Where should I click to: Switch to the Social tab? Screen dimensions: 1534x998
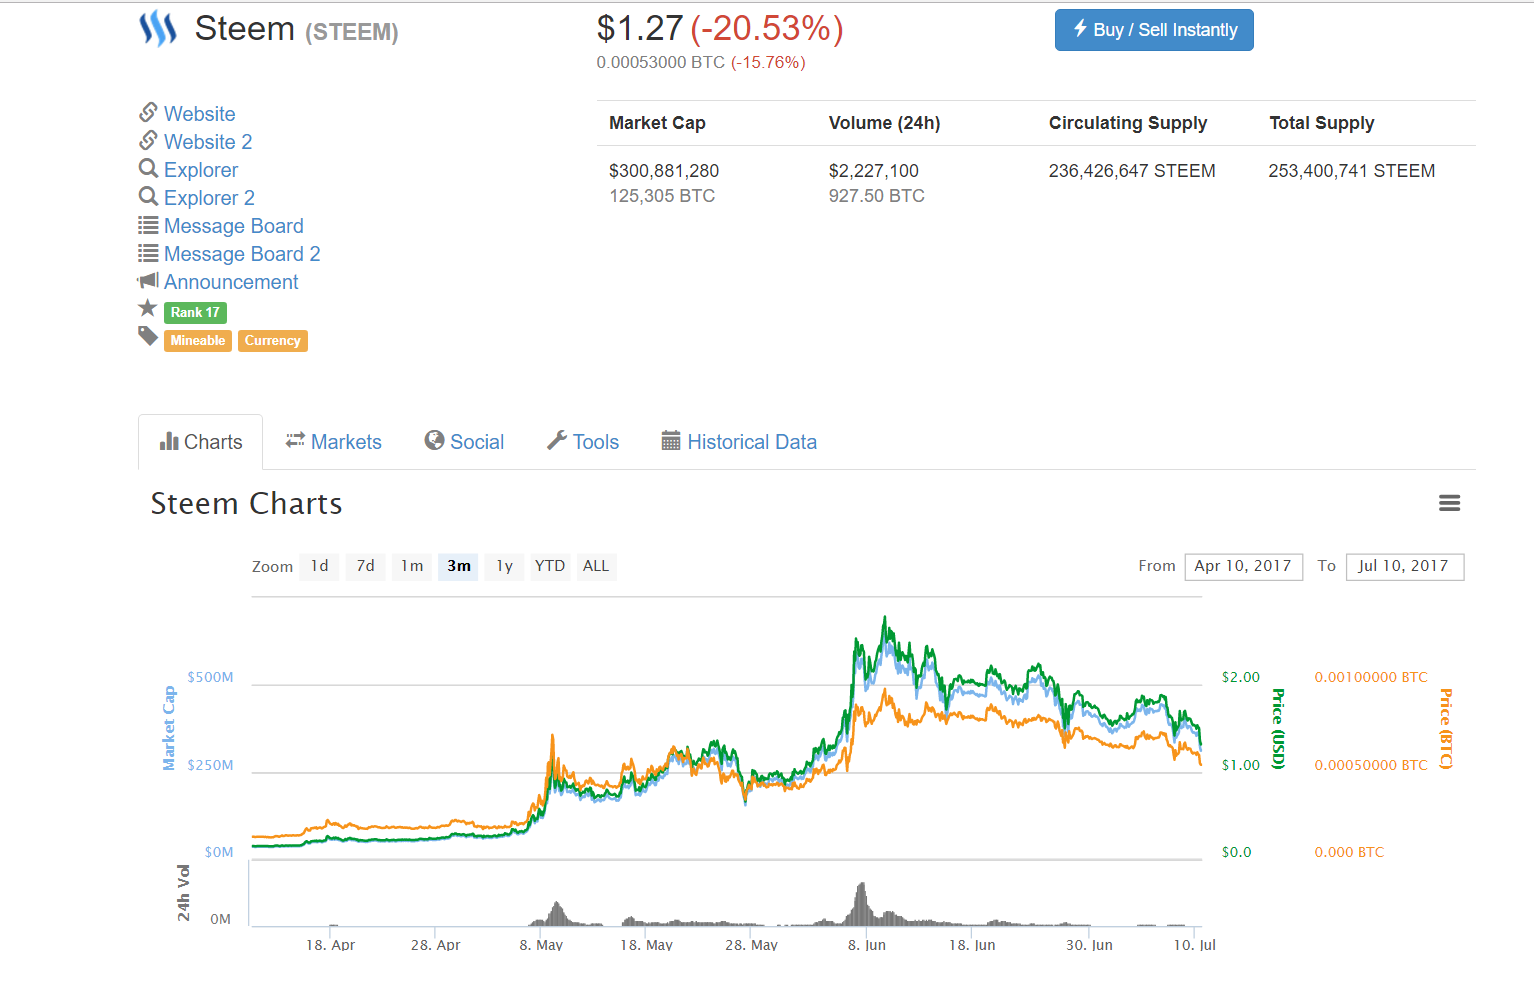464,442
